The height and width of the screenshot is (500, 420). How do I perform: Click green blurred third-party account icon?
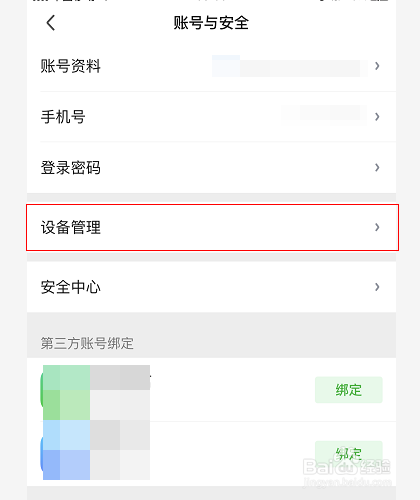tap(66, 392)
